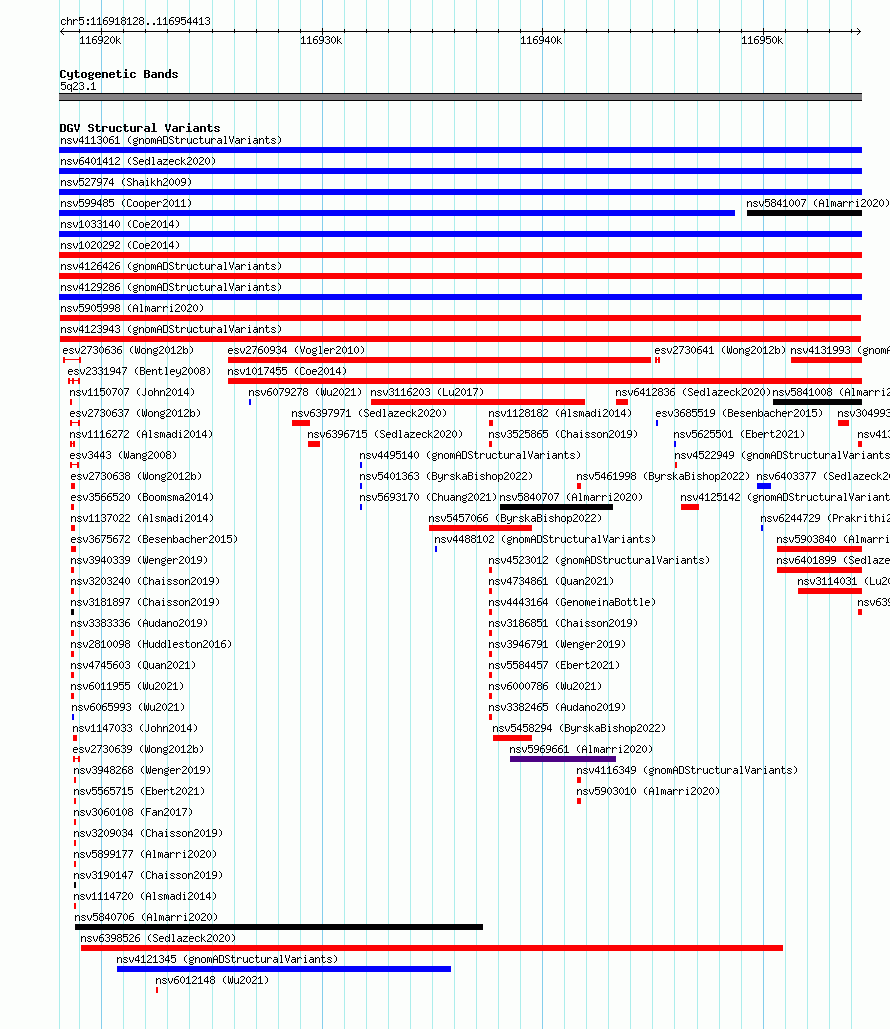Select nsv5905998 (Almarri2020) label

coord(132,308)
